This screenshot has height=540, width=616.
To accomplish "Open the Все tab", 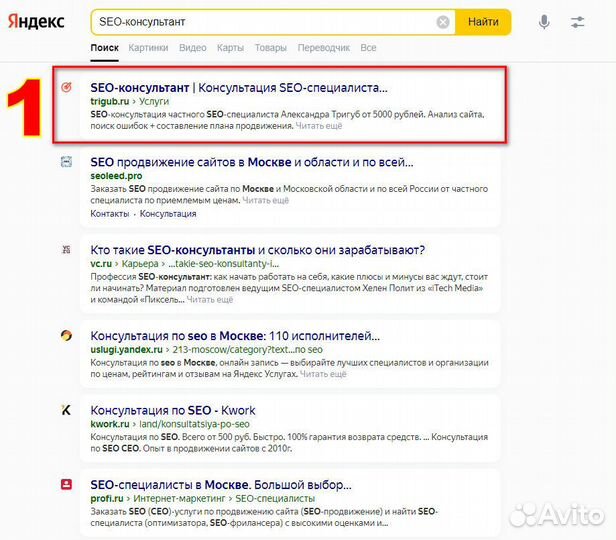I will point(368,48).
